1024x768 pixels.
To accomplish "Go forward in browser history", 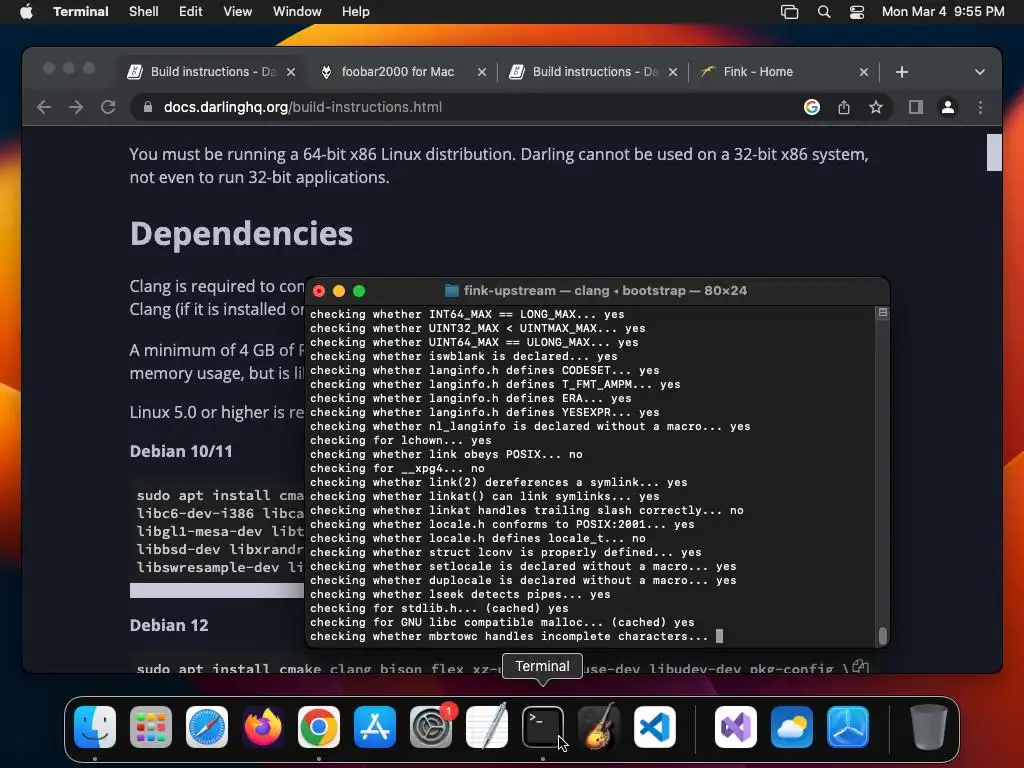I will pos(76,107).
